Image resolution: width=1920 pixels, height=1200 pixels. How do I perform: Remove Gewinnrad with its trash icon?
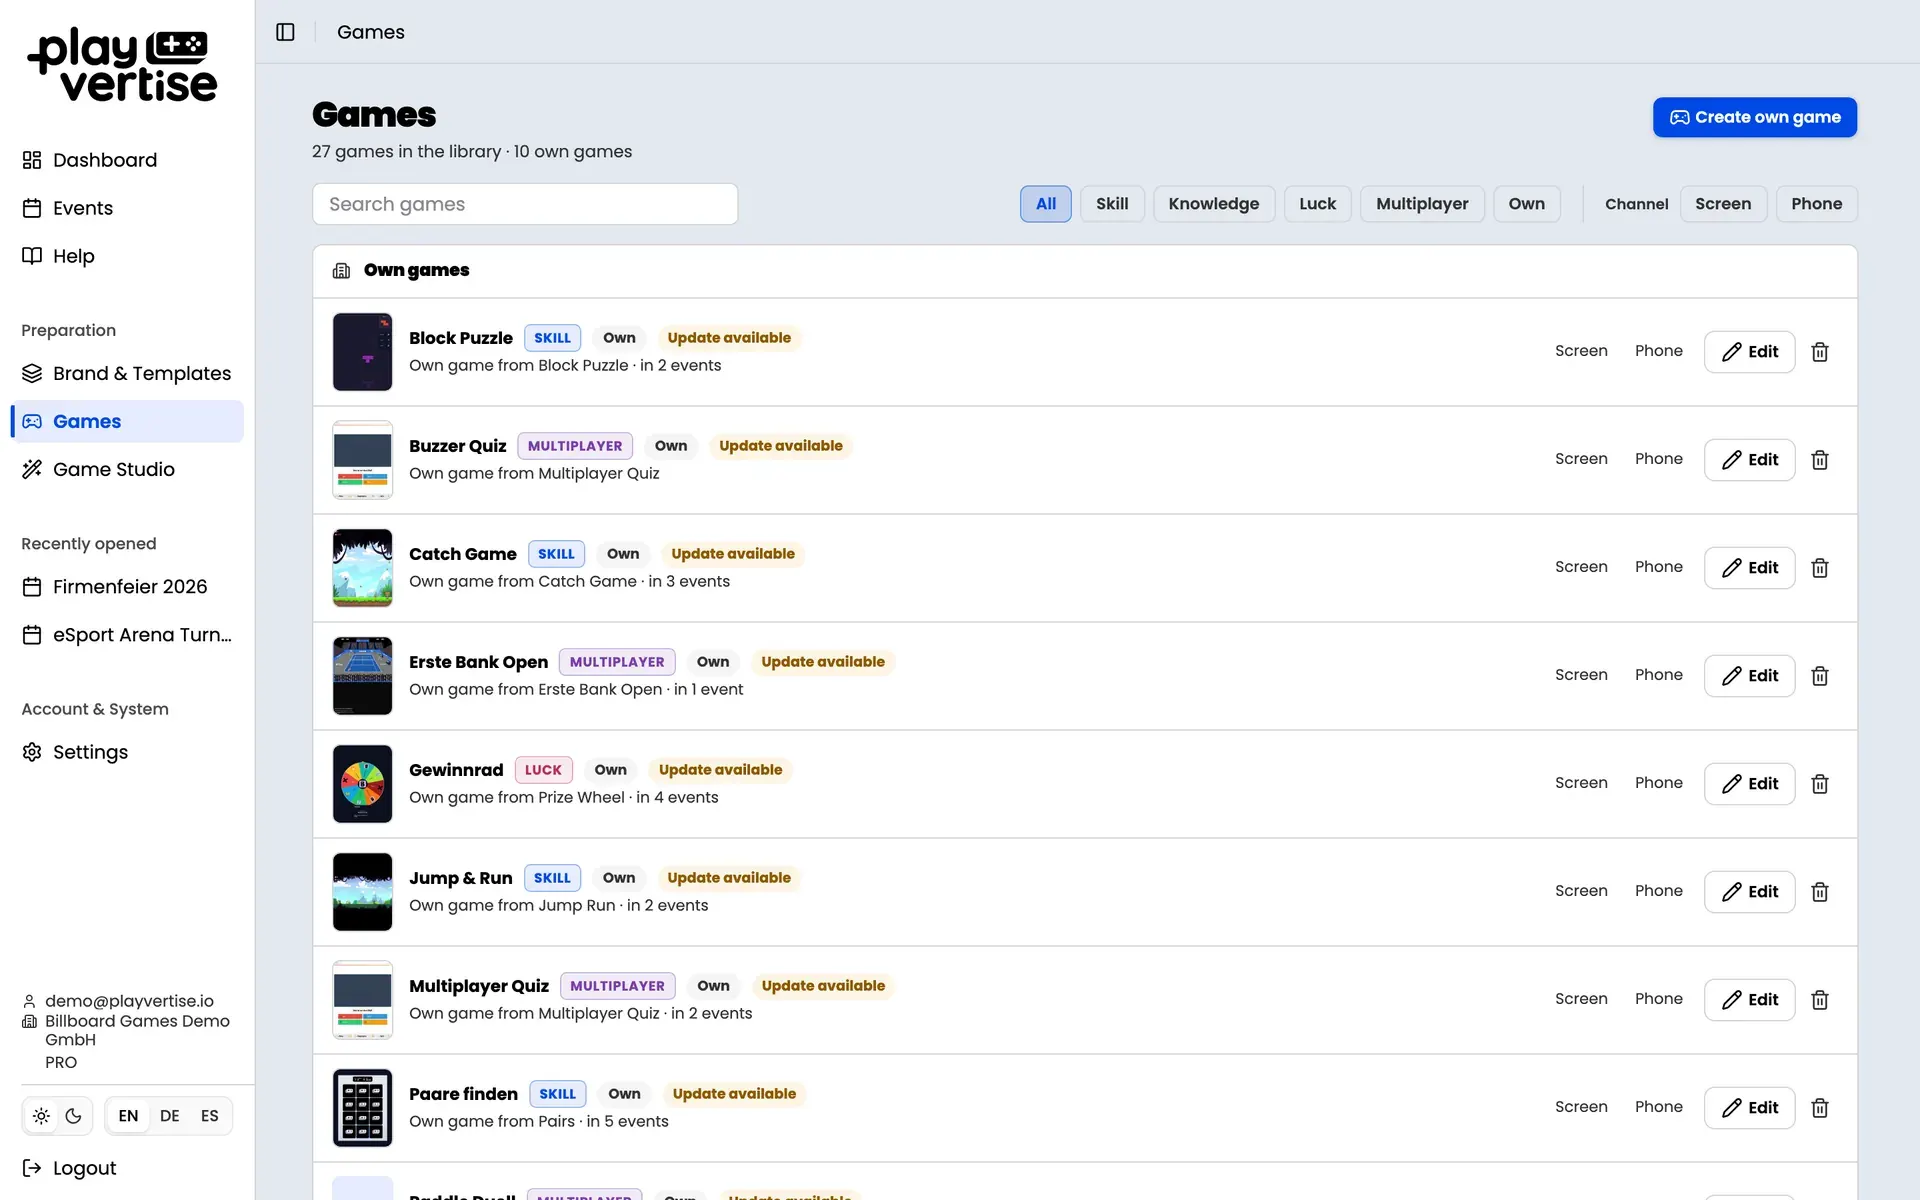pos(1820,784)
